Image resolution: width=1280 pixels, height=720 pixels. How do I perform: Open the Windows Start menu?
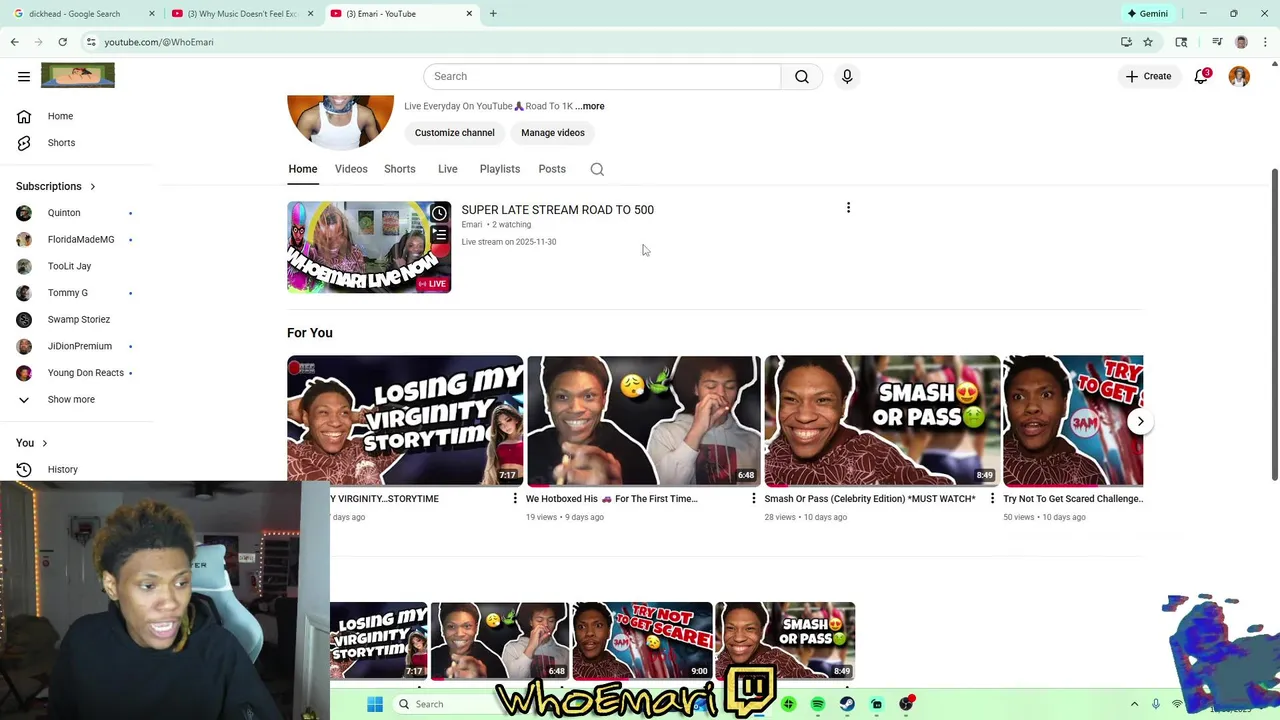pyautogui.click(x=375, y=704)
